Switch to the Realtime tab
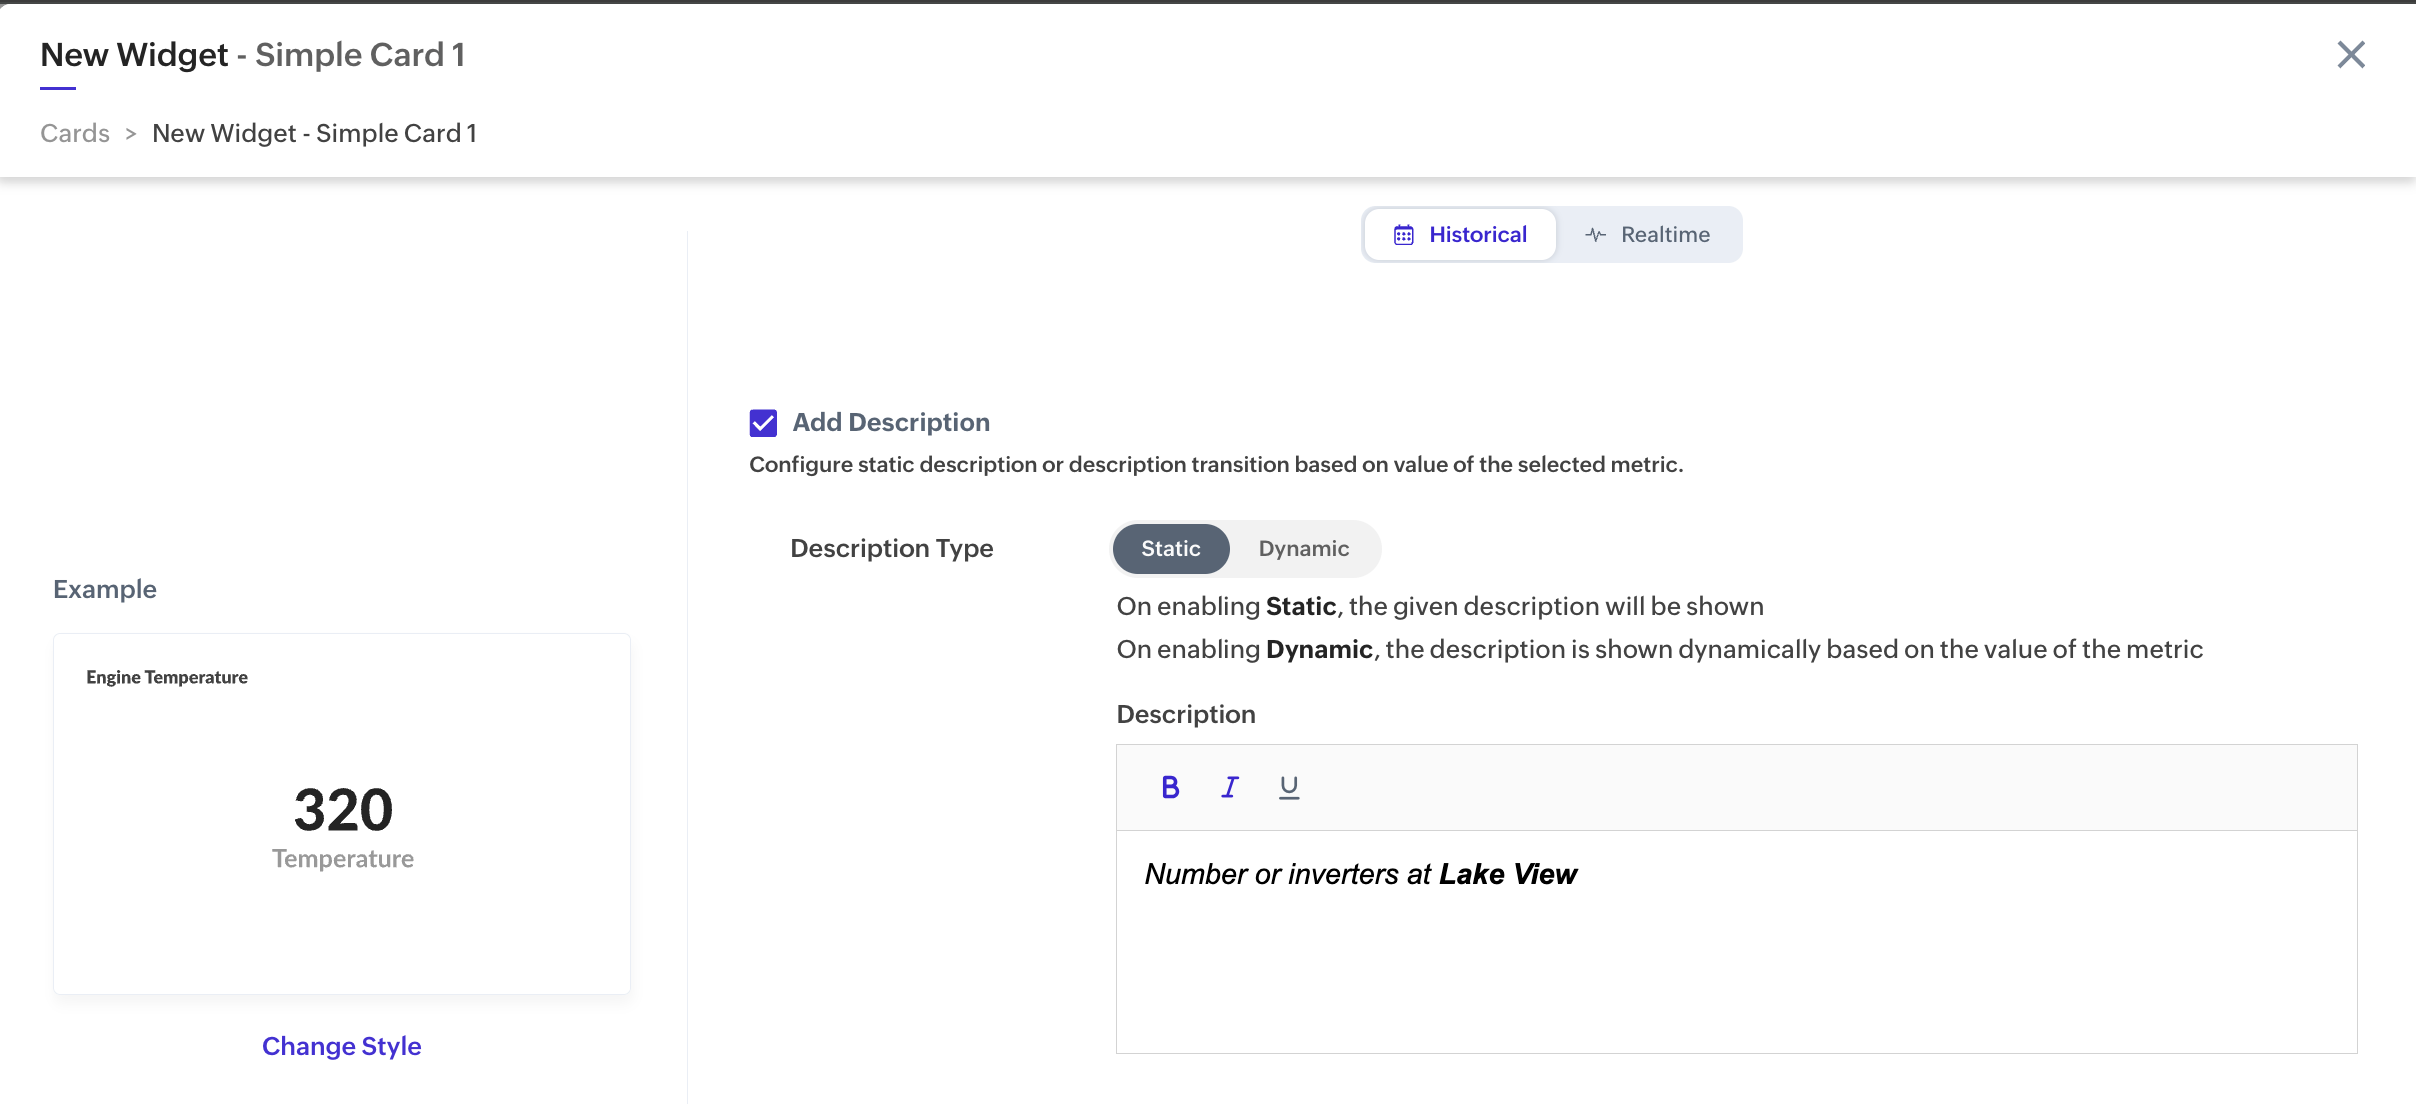The width and height of the screenshot is (2416, 1104). pyautogui.click(x=1648, y=235)
